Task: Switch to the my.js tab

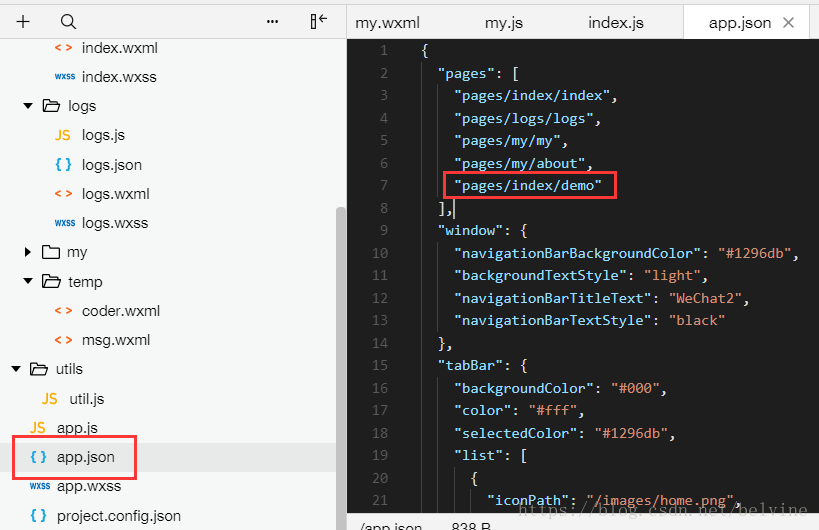Action: (x=504, y=23)
